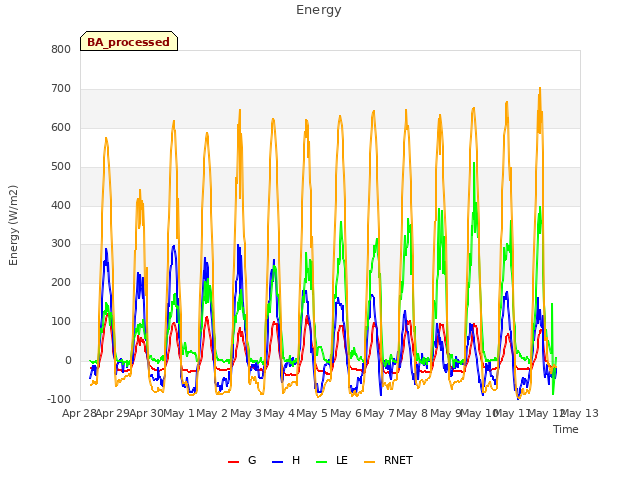
Task: Click the tallest RNET peak near May 12
Action: (540, 88)
